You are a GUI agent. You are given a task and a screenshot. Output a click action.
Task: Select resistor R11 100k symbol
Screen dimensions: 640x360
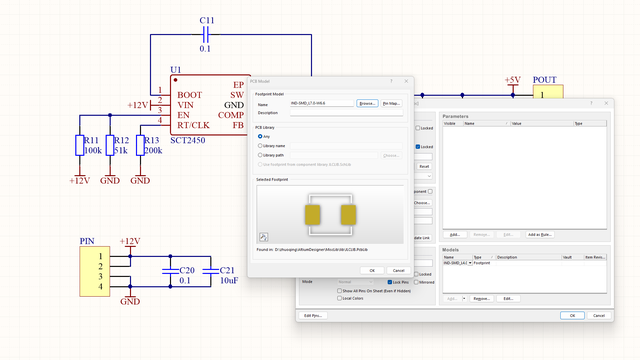coord(80,145)
